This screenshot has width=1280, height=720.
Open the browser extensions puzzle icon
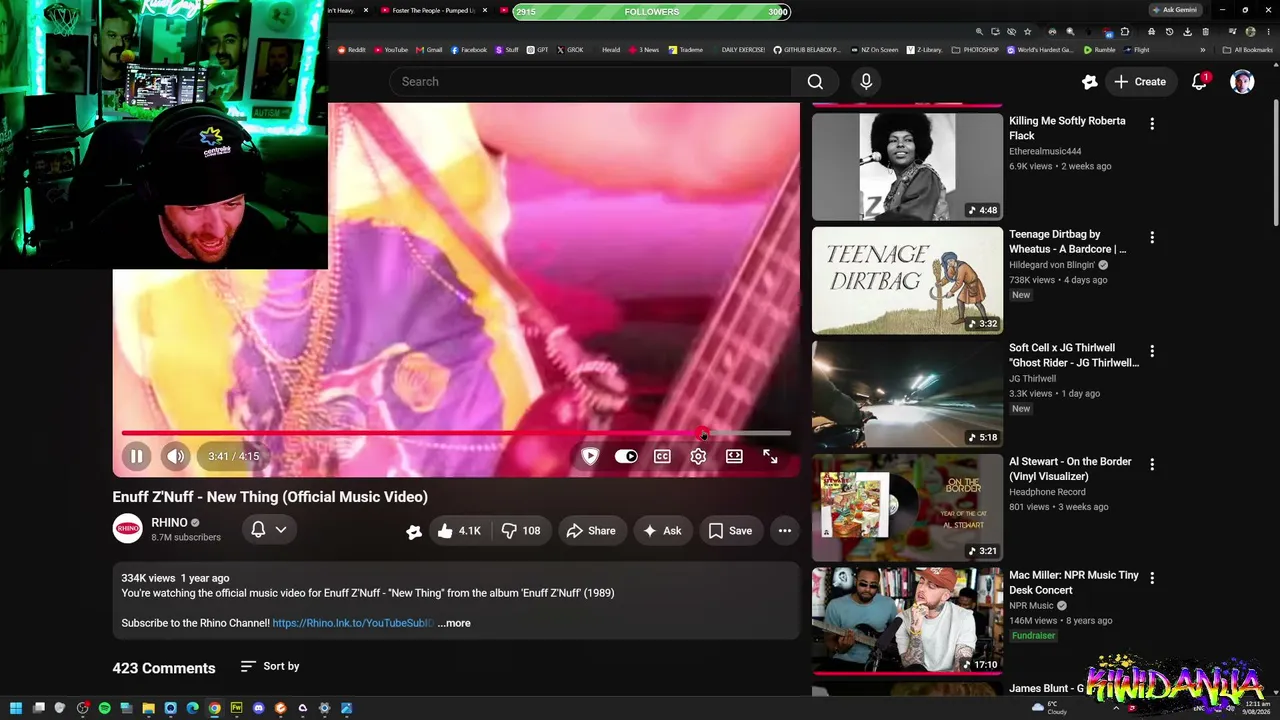coord(1125,32)
